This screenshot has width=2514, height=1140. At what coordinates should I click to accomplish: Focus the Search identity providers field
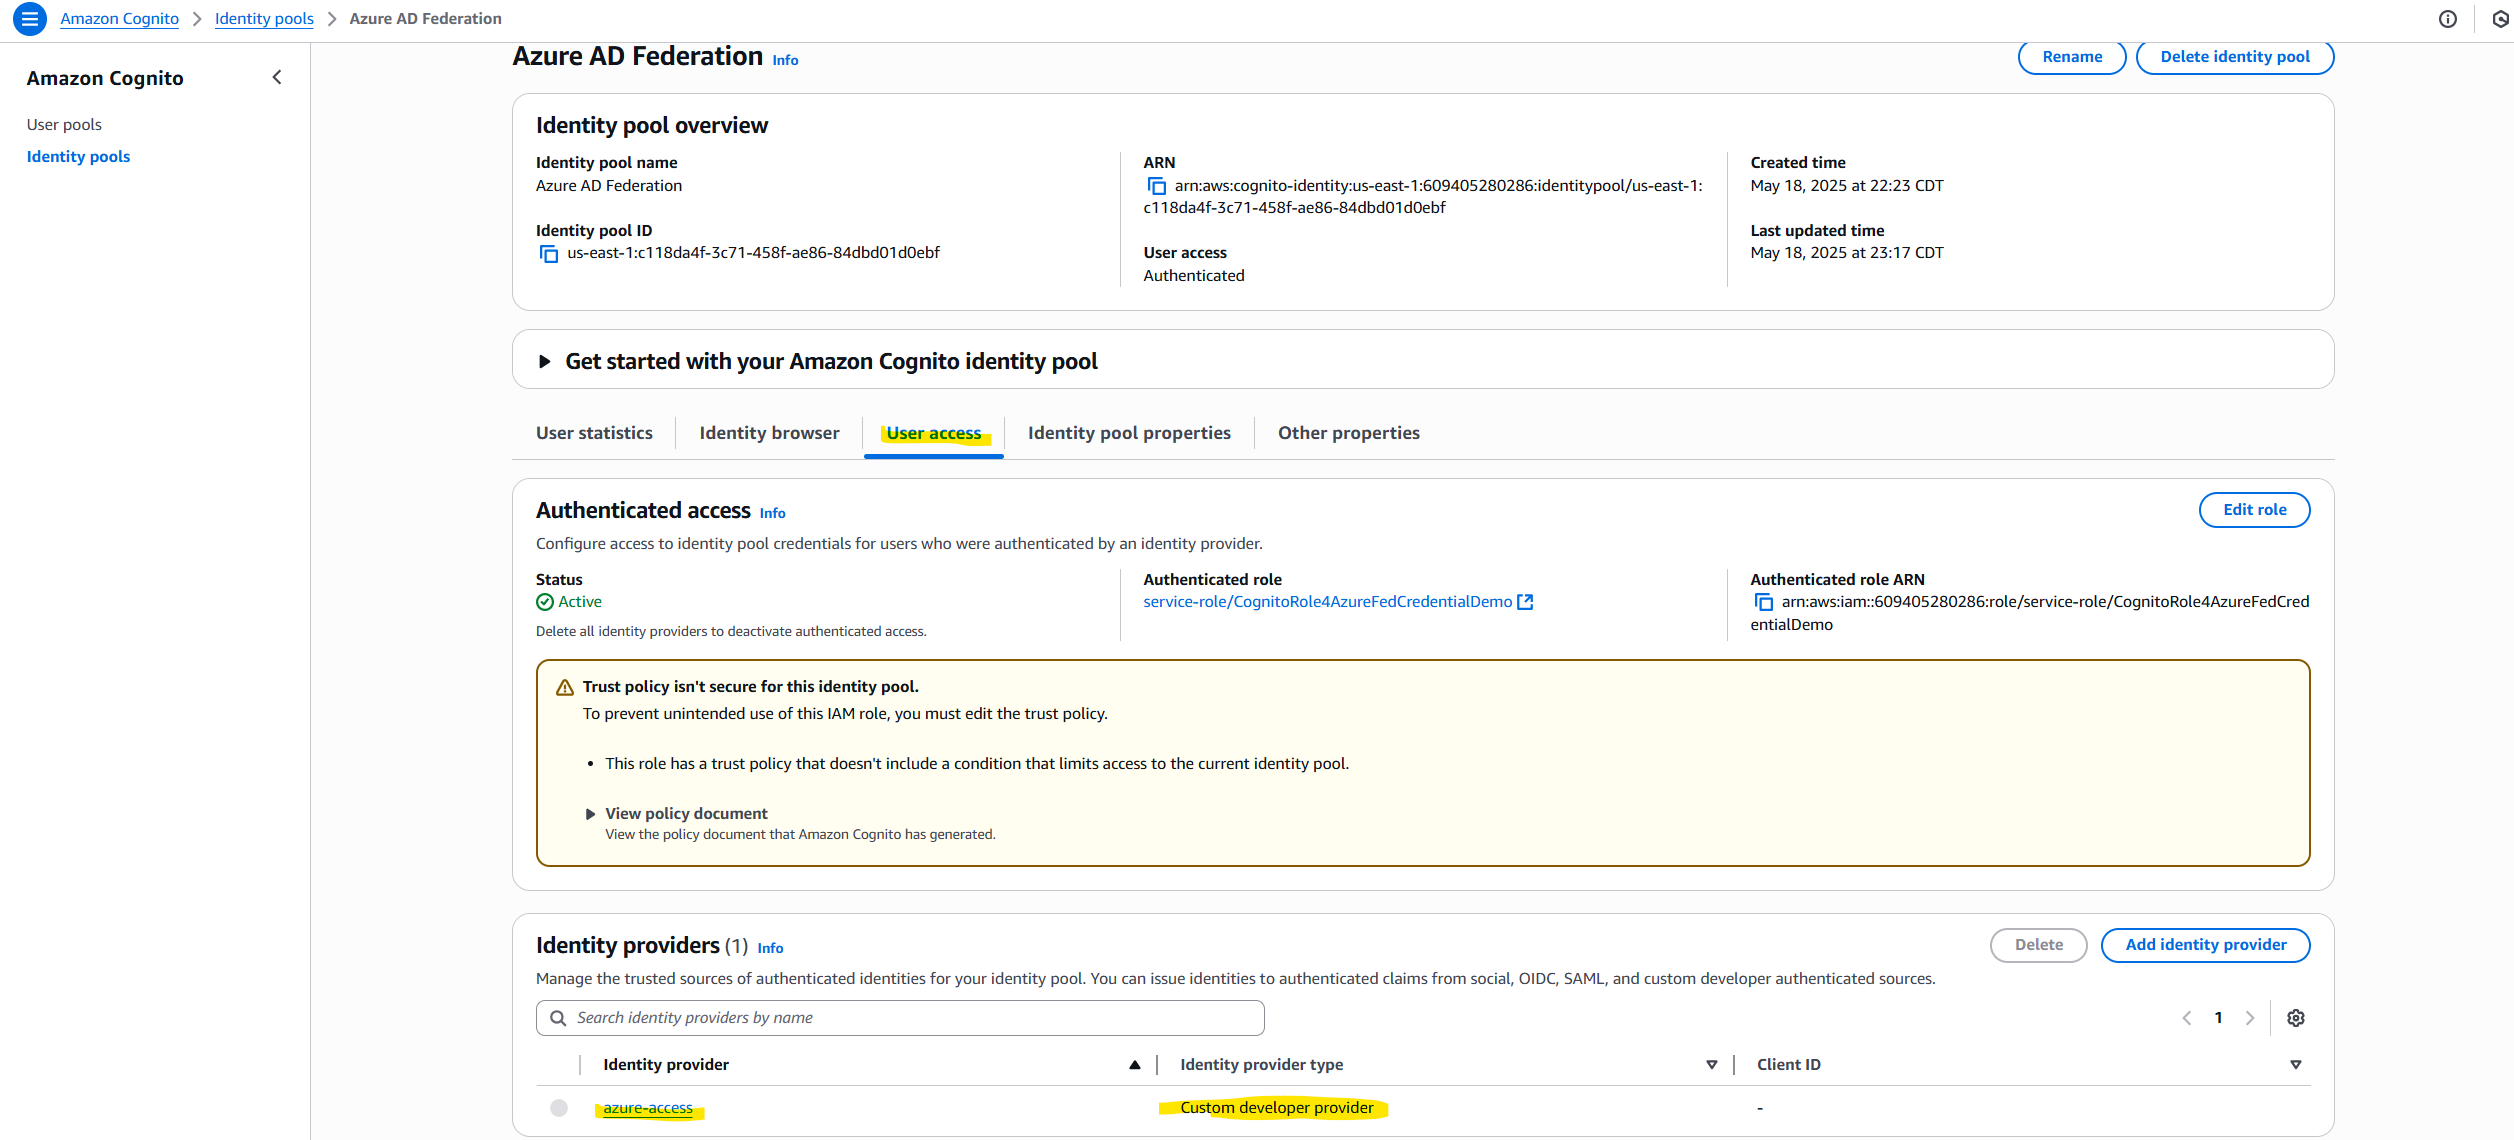(900, 1018)
